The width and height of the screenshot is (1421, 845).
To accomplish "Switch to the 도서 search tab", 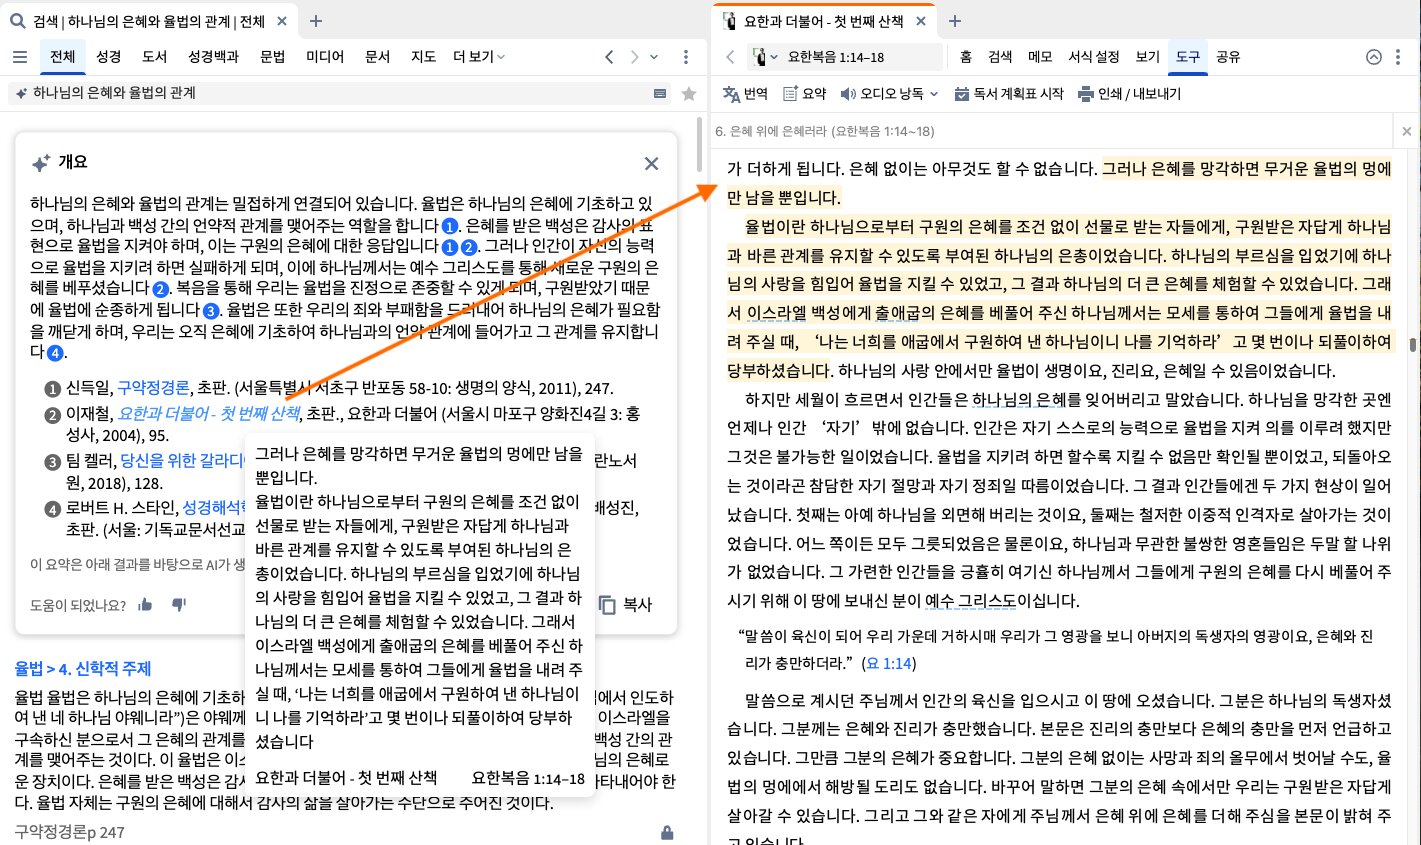I will [154, 57].
